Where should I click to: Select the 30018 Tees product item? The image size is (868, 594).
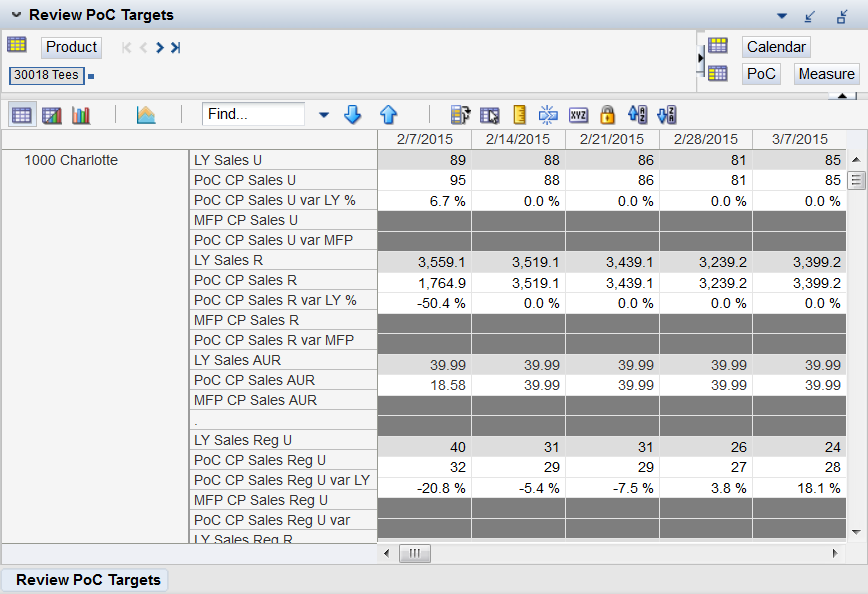[46, 75]
